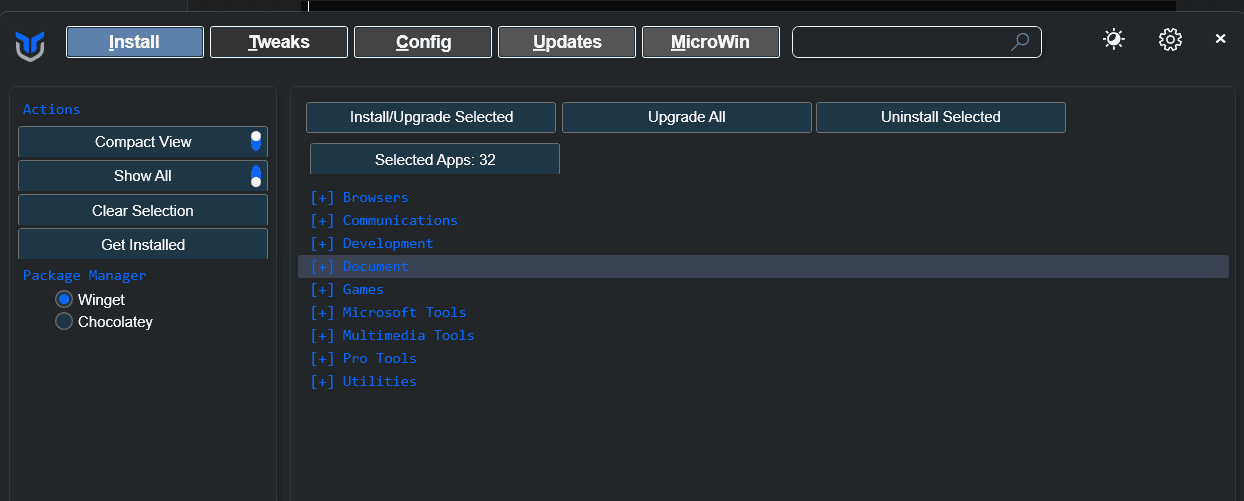Toggle the light/dark theme sun icon

click(1113, 40)
